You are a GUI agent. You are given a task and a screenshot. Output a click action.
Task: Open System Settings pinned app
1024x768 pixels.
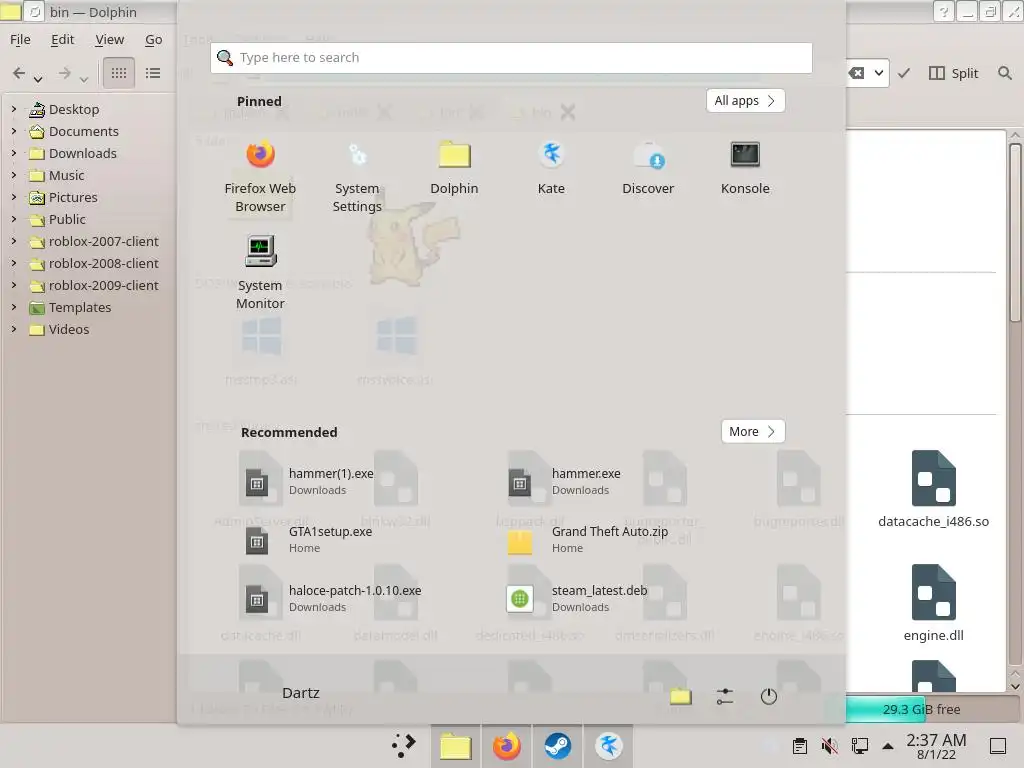click(x=357, y=176)
